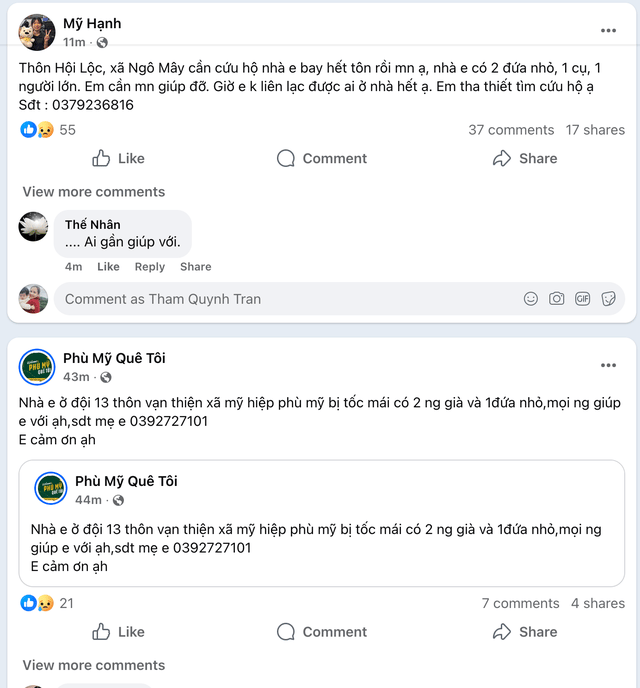Open the options menu on Mỹ Hạnh's post
640x688 pixels.
point(608,31)
